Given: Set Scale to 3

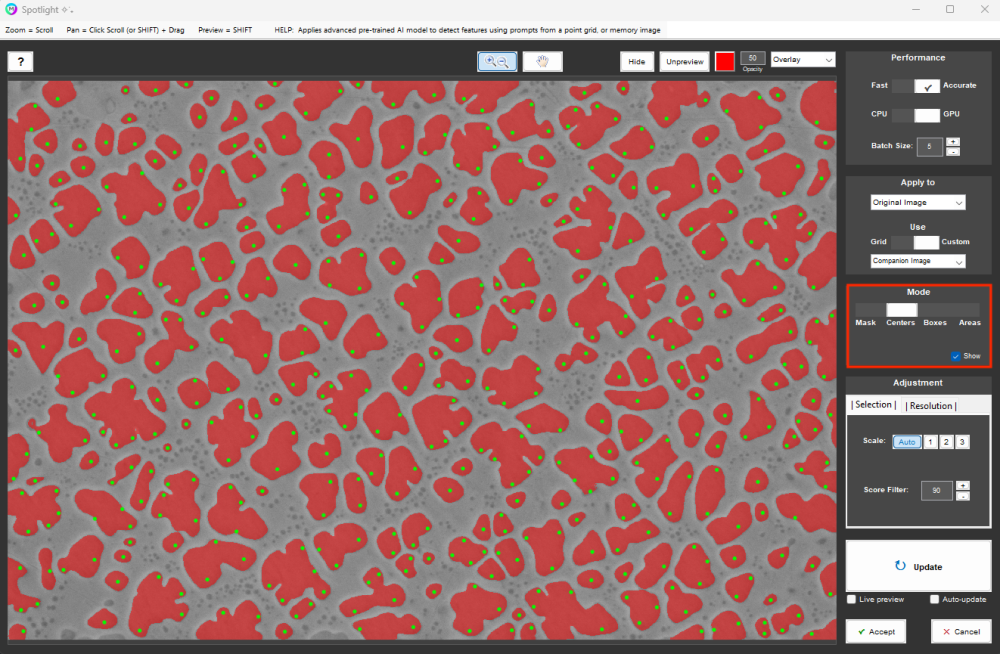Looking at the screenshot, I should coord(962,442).
